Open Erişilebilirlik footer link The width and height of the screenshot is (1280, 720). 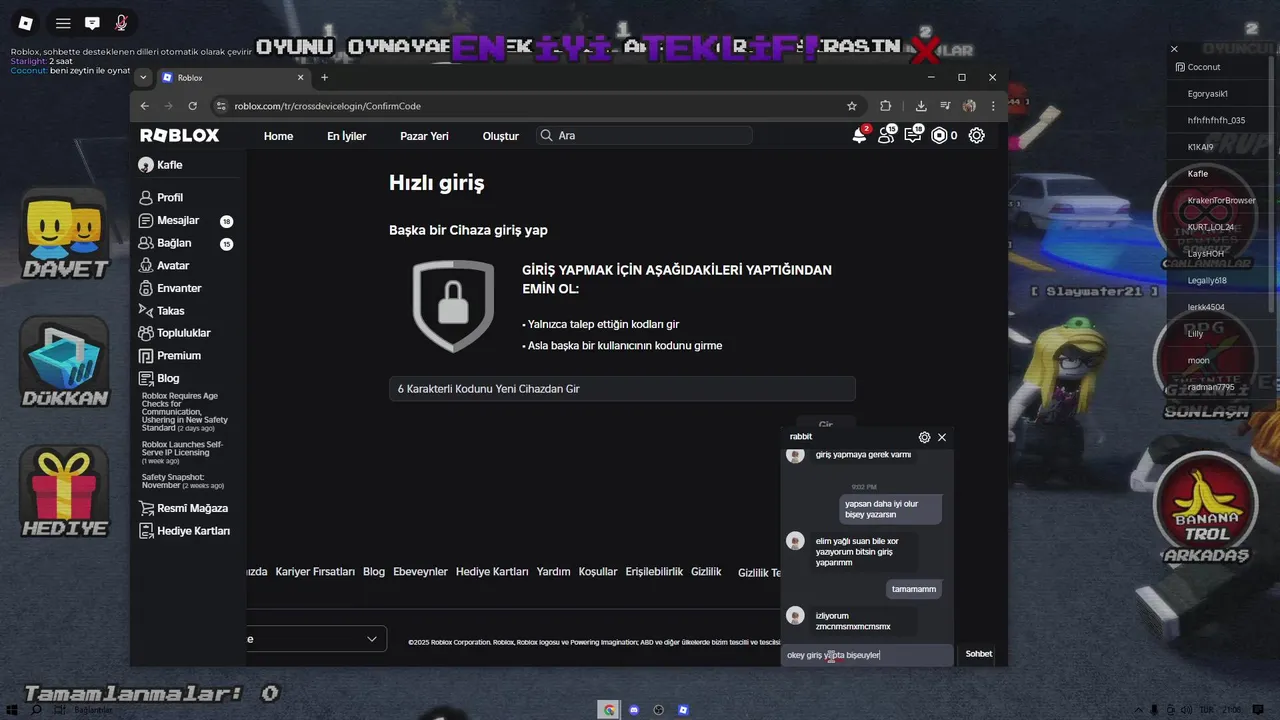(654, 572)
